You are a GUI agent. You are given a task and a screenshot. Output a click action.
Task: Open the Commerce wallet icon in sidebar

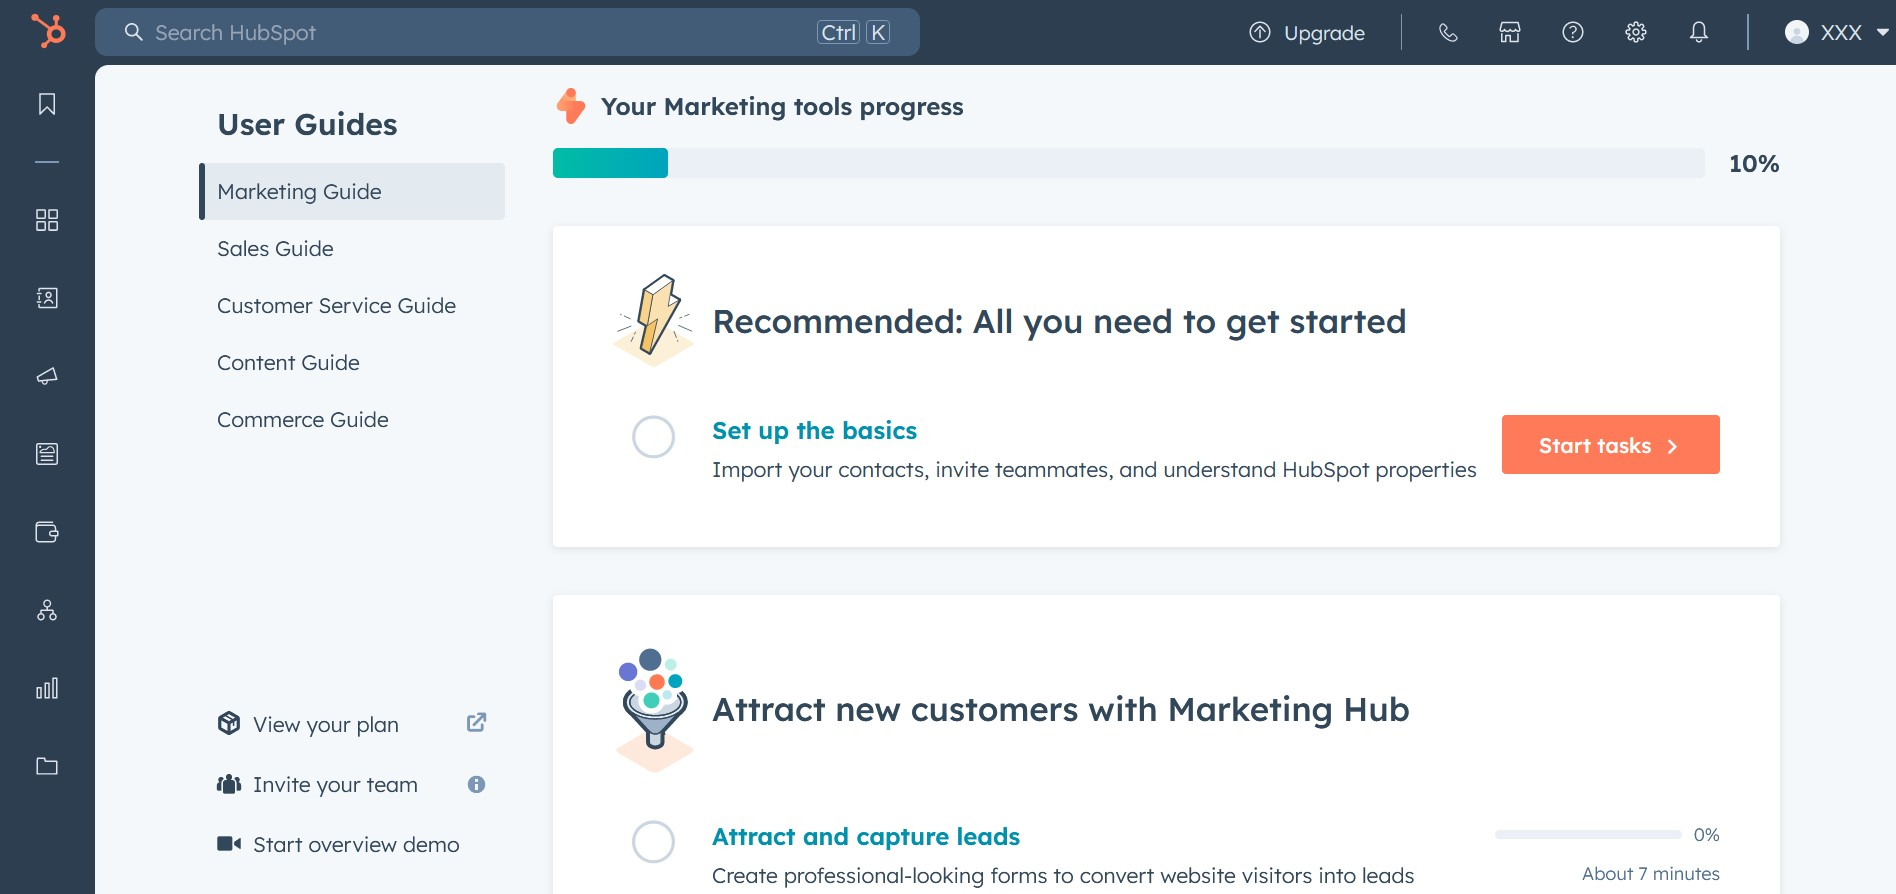tap(47, 532)
